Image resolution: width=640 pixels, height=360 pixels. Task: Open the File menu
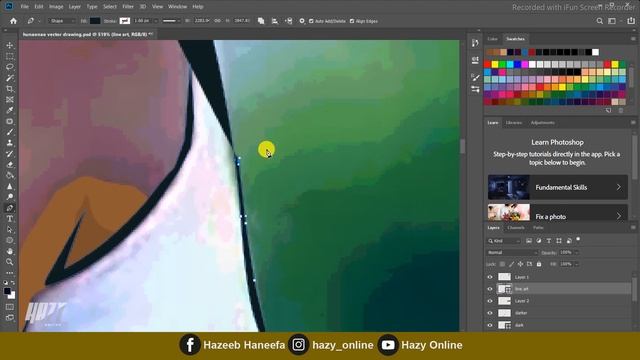(x=24, y=7)
